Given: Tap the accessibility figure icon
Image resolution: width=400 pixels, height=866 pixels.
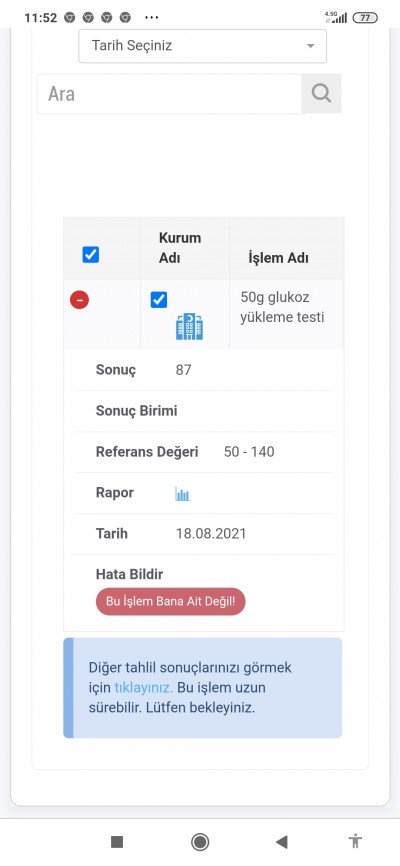Looking at the screenshot, I should click(355, 842).
